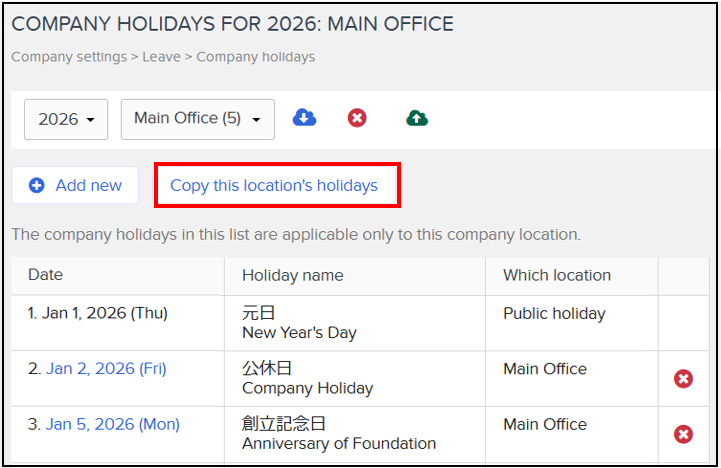Click Company holidays breadcrumb item
The height and width of the screenshot is (468, 721).
[x=256, y=57]
